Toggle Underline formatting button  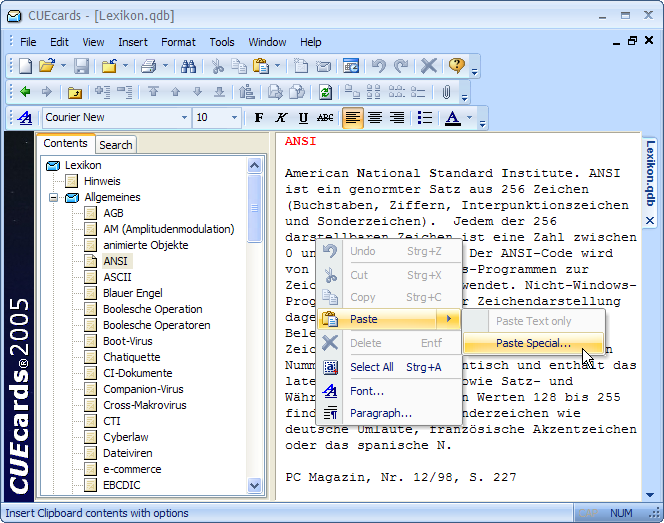[303, 118]
